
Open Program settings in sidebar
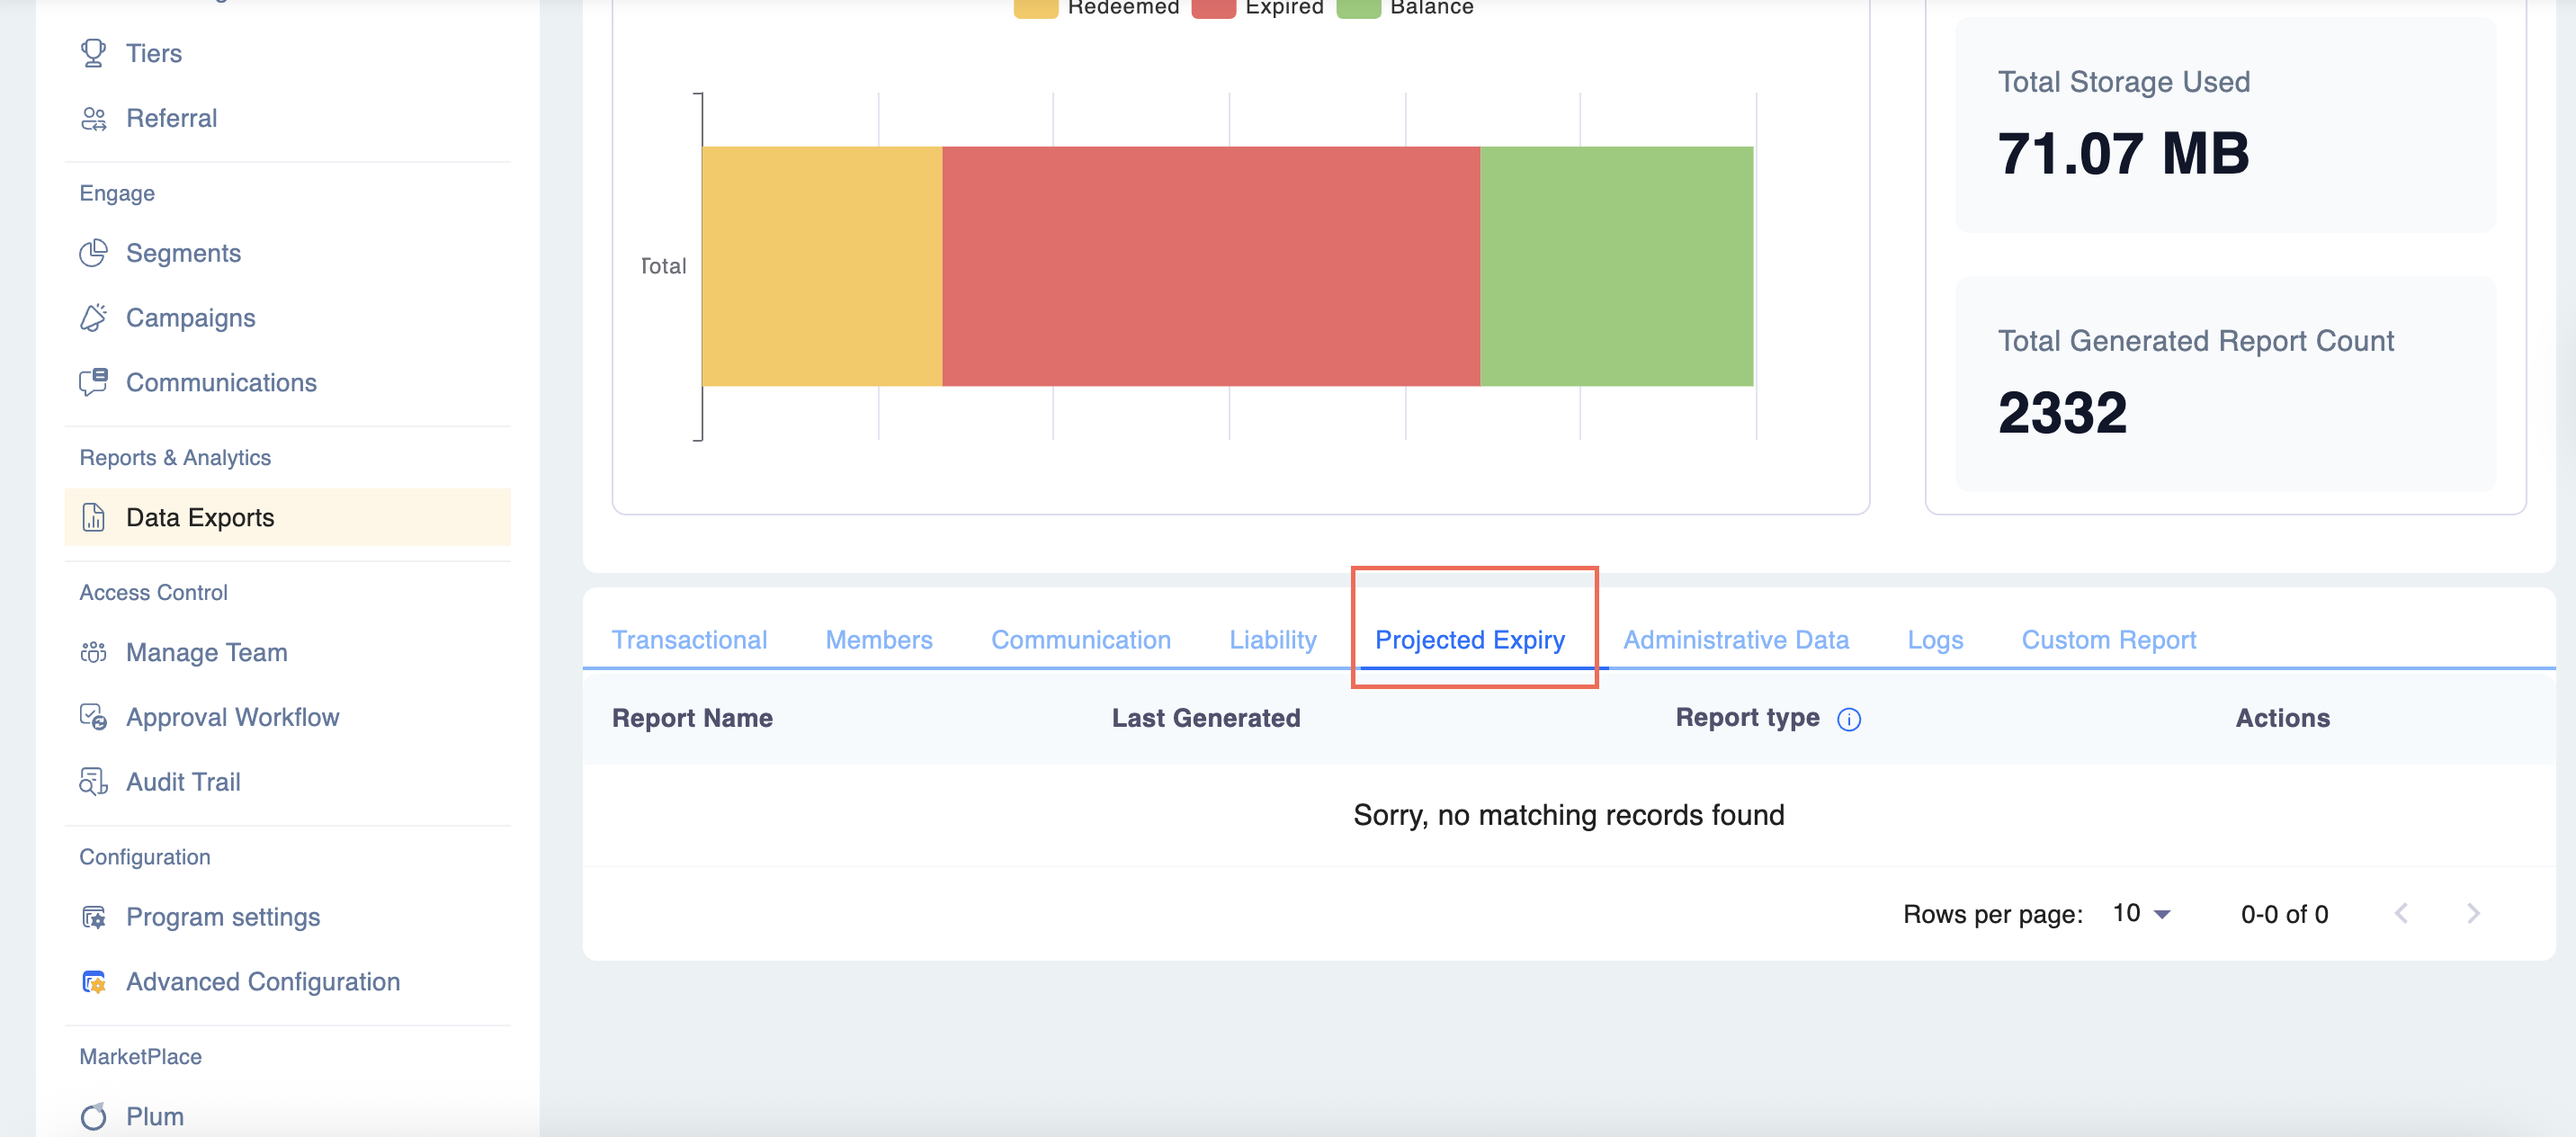pos(222,917)
